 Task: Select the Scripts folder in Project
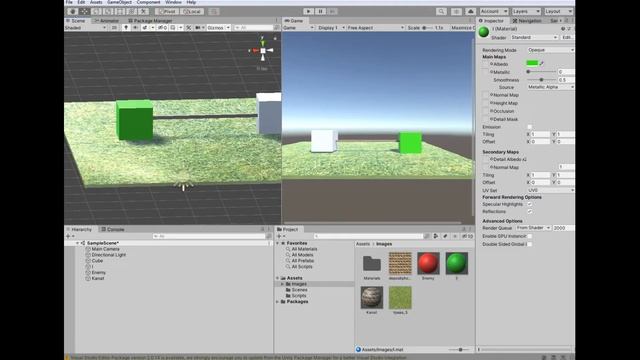[x=299, y=296]
